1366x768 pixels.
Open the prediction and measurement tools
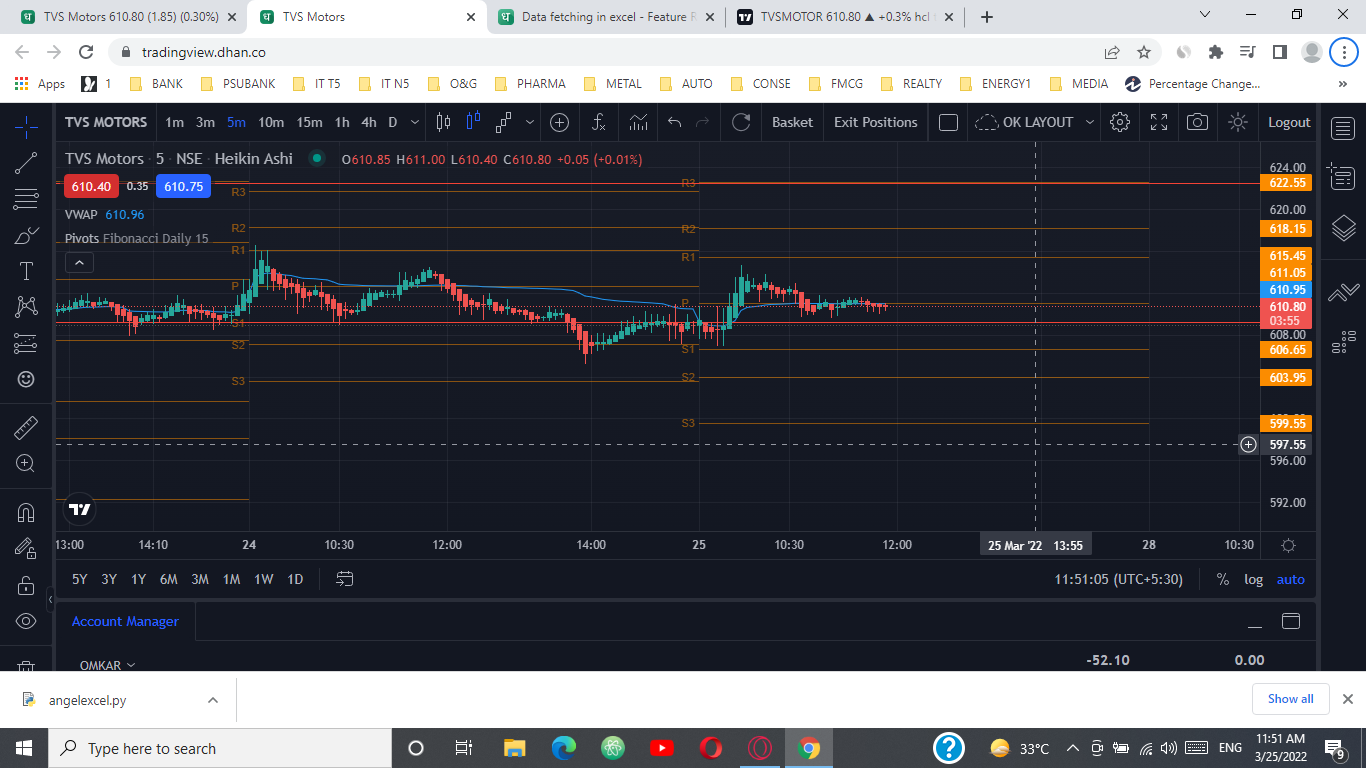[x=26, y=343]
